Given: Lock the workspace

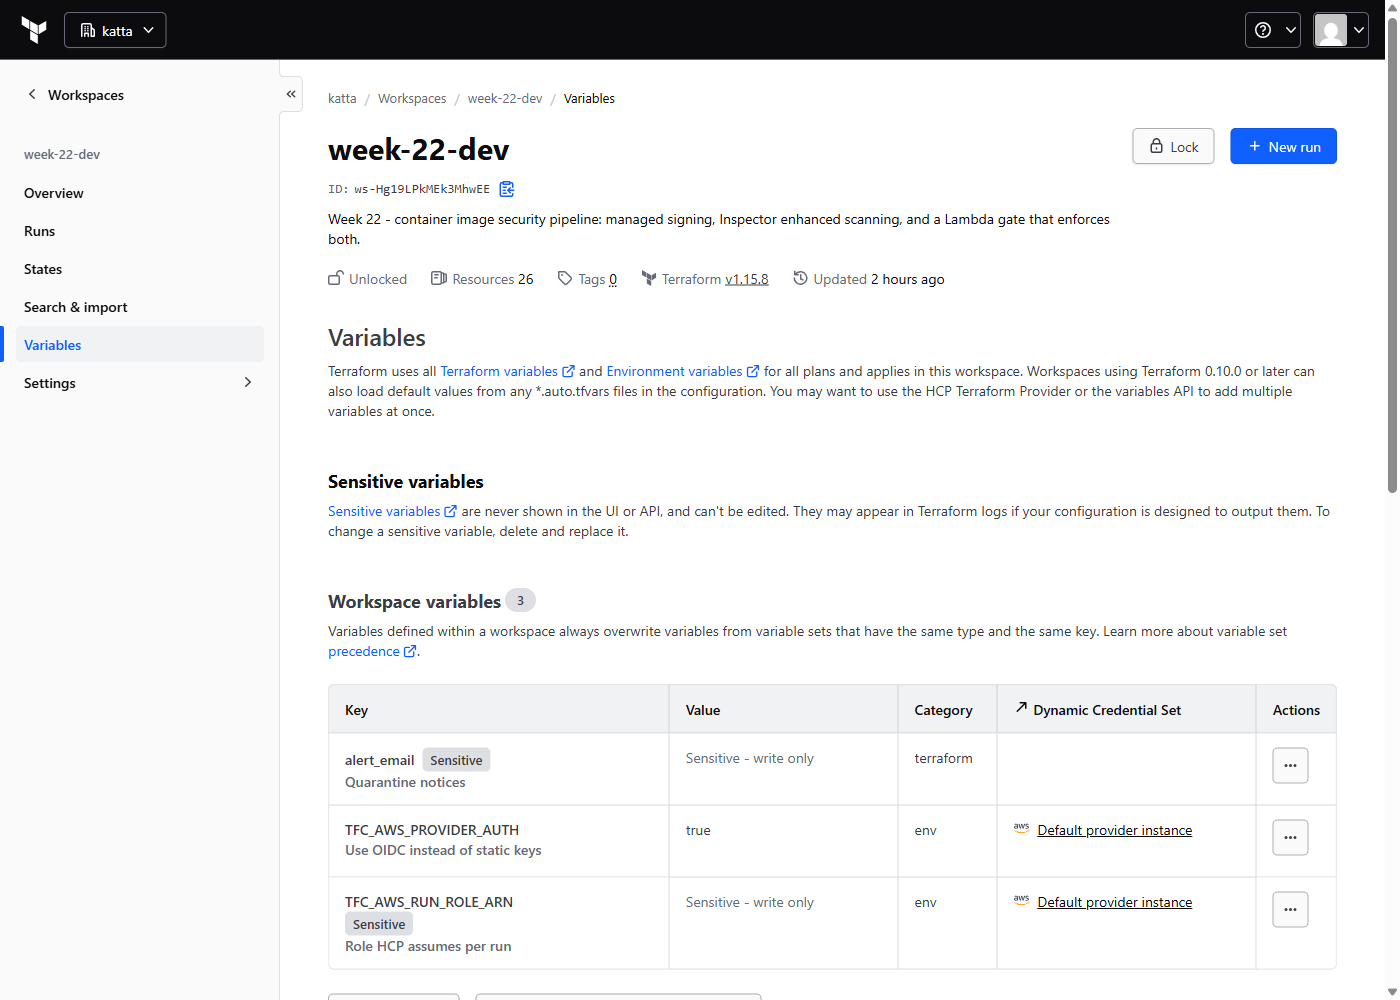Looking at the screenshot, I should [1173, 146].
